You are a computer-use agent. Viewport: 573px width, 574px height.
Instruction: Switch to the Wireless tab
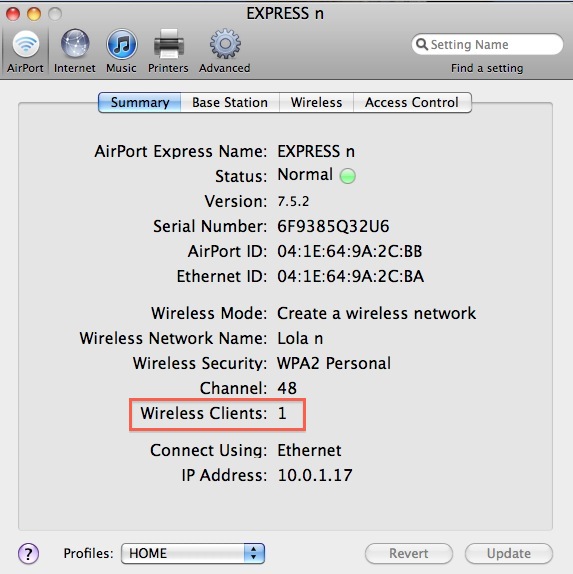[316, 102]
